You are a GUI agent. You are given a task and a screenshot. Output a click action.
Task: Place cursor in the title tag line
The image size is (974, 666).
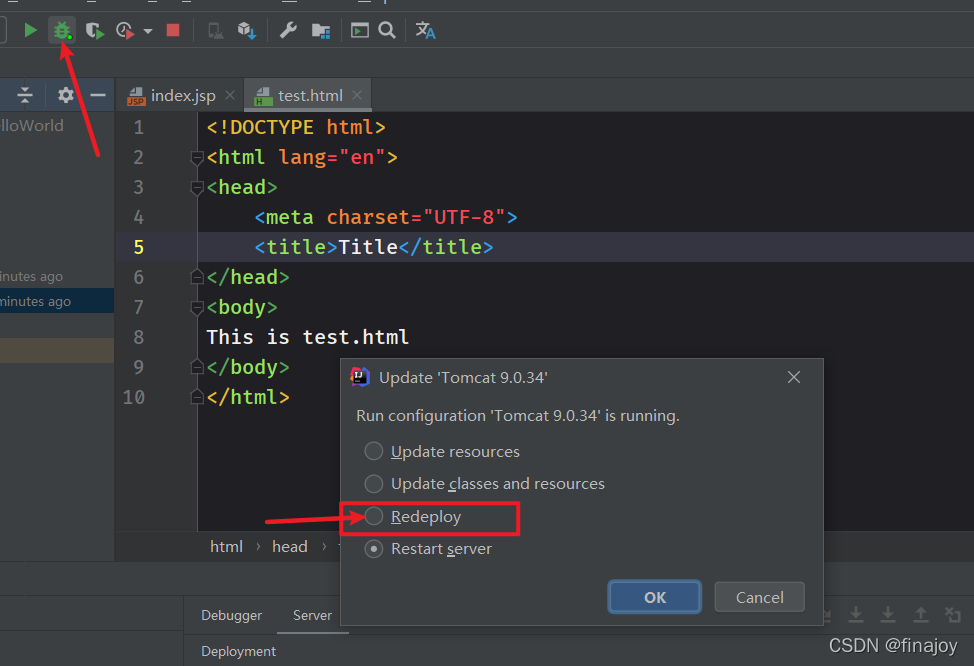[374, 247]
